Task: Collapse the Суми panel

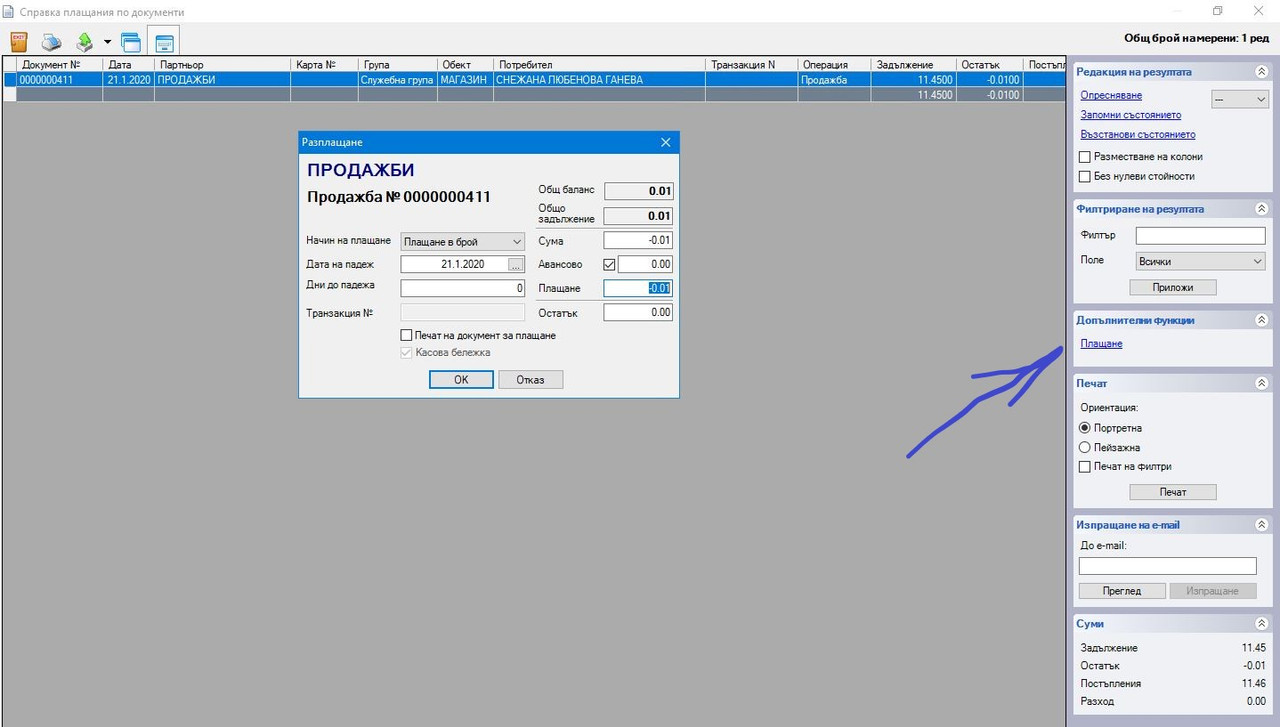Action: 1261,623
